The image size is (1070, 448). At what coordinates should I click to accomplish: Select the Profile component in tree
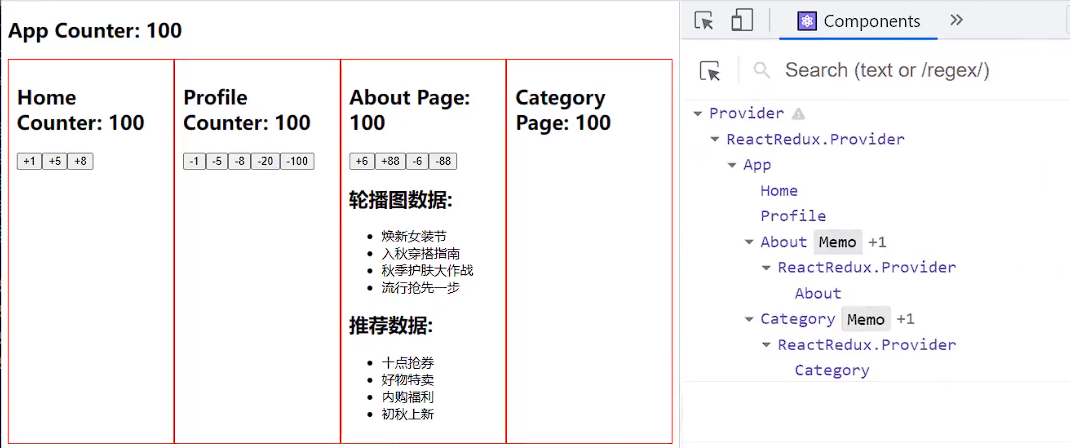coord(793,216)
